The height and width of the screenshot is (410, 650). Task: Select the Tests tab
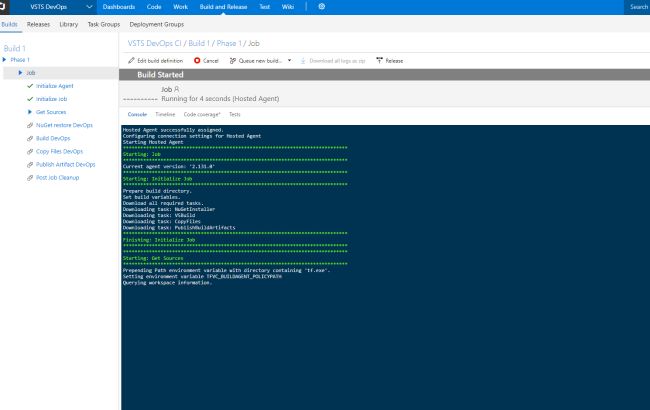pos(235,114)
